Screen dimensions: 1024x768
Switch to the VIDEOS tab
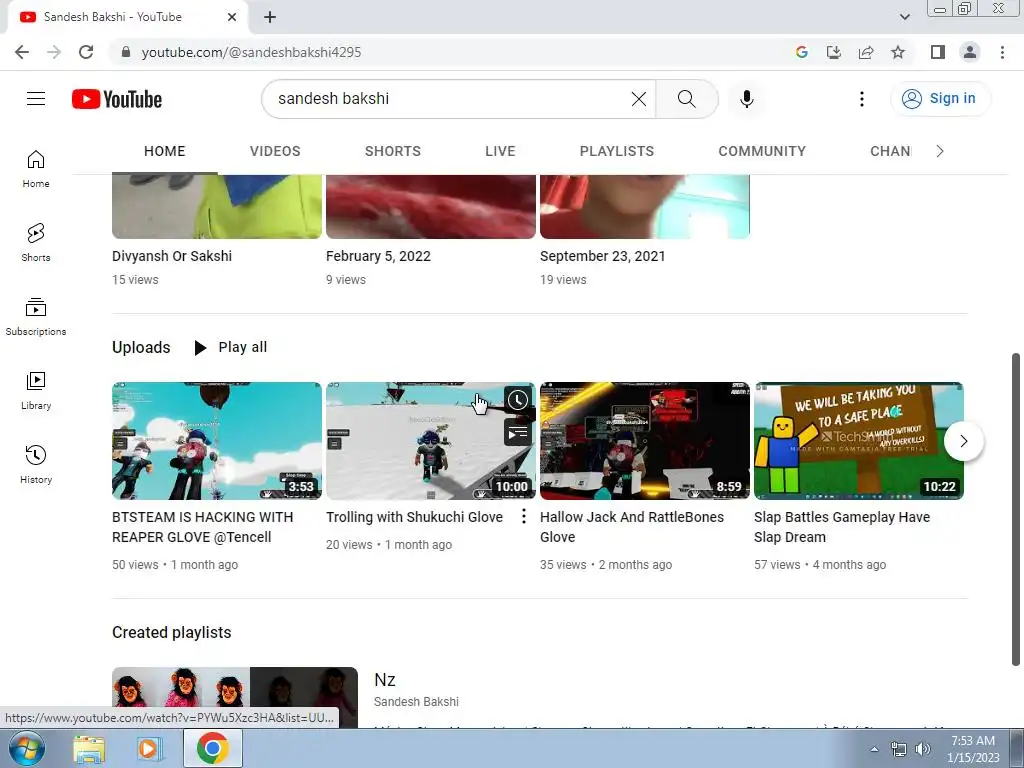pyautogui.click(x=275, y=152)
